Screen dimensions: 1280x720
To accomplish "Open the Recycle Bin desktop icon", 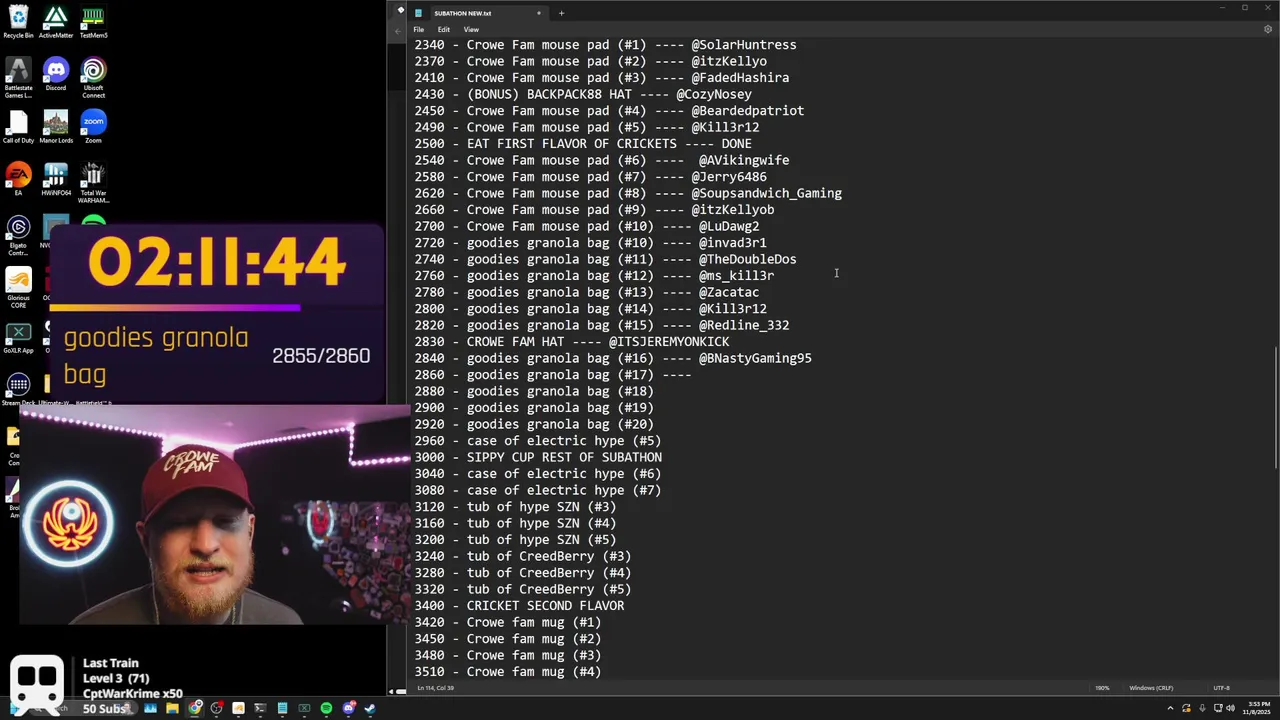I will coord(18,21).
